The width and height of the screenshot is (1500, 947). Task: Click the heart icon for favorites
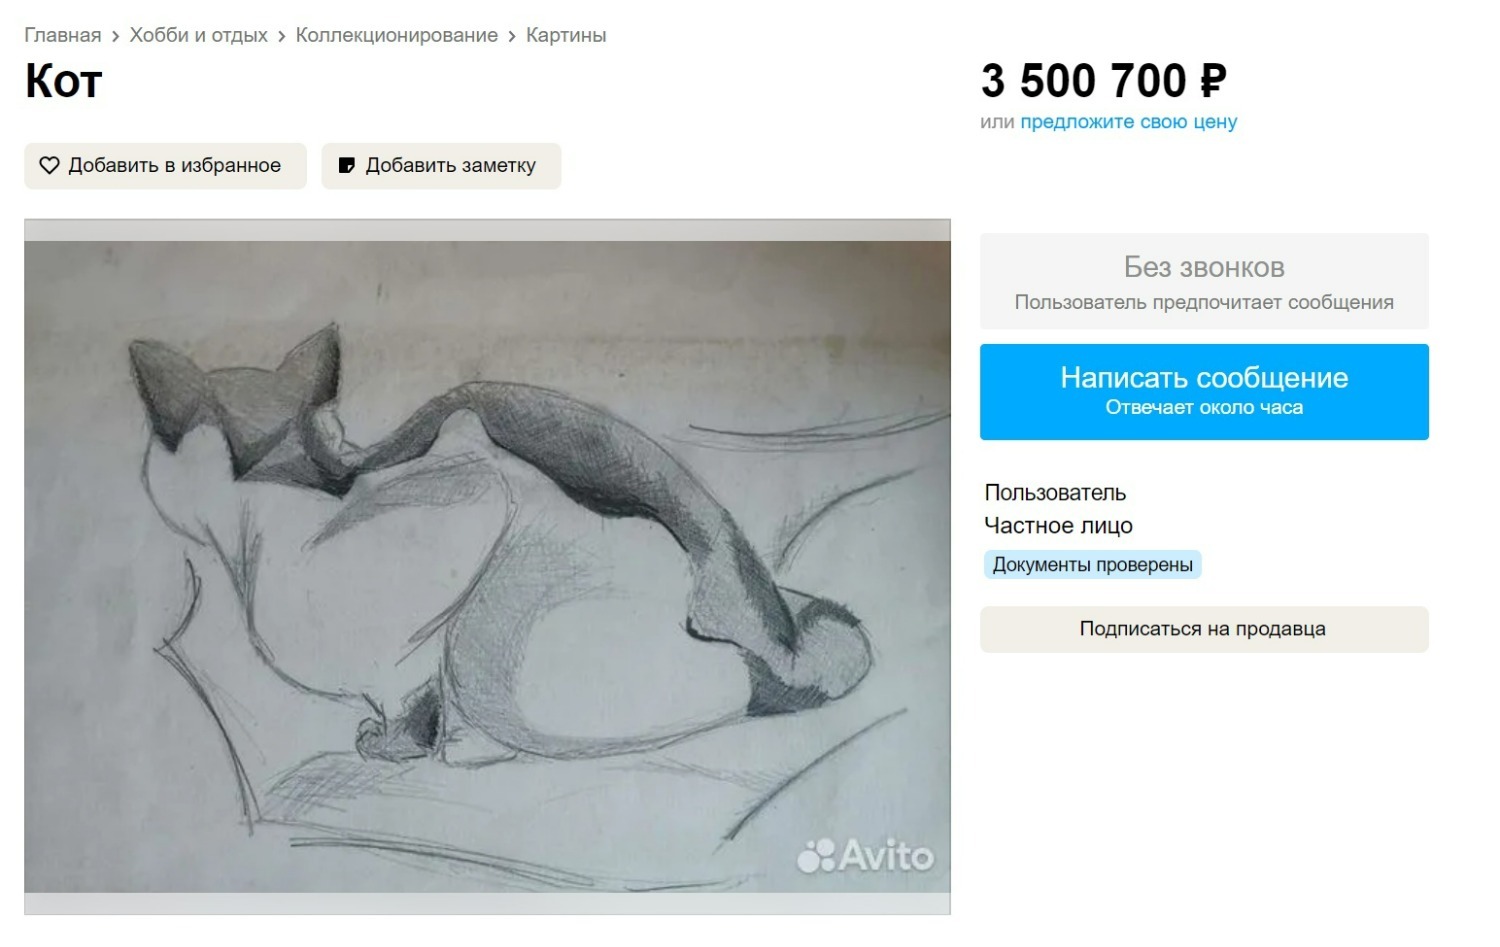pyautogui.click(x=49, y=165)
